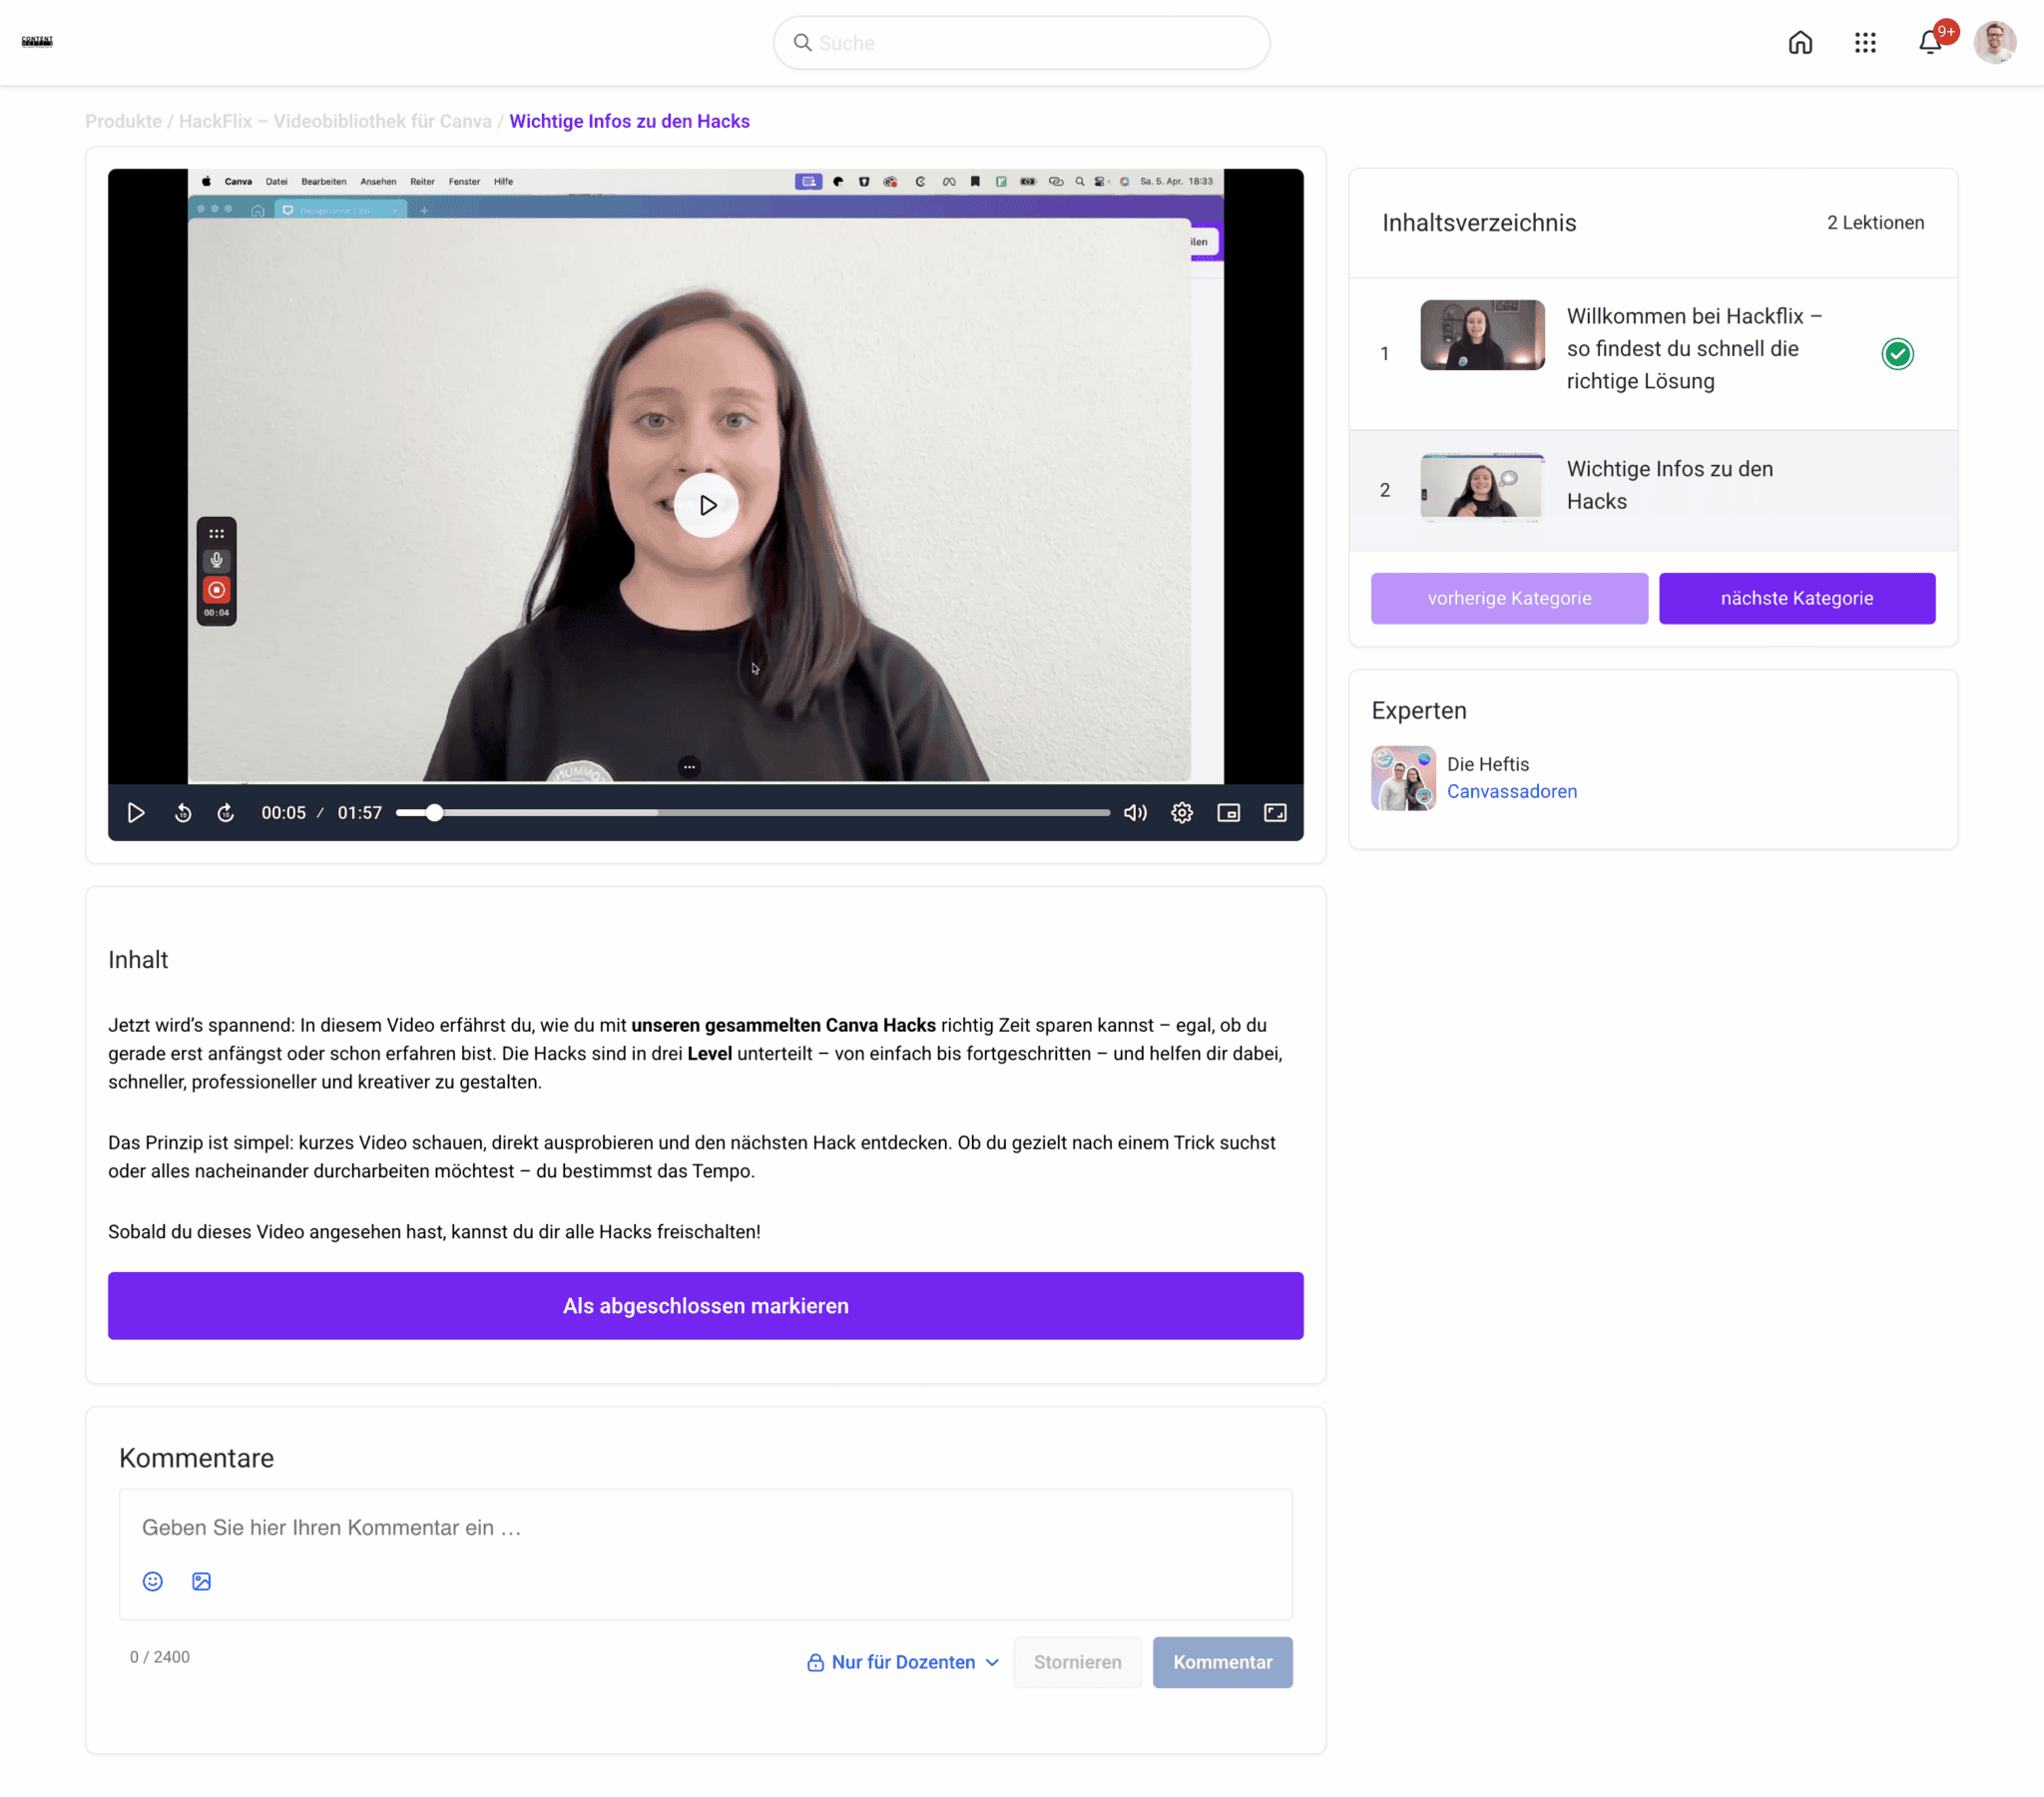
Task: Click lesson 1 video thumbnail
Action: [1482, 335]
